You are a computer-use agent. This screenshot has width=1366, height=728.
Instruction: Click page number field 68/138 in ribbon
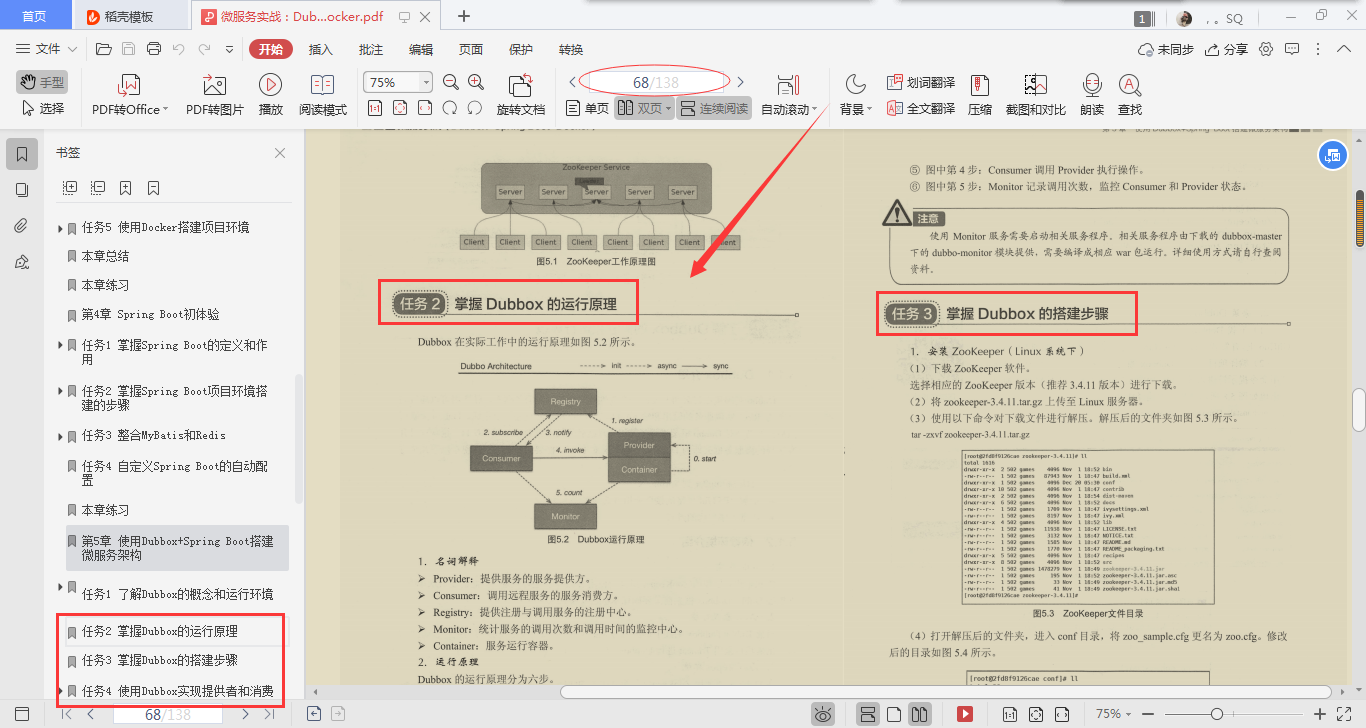point(655,83)
